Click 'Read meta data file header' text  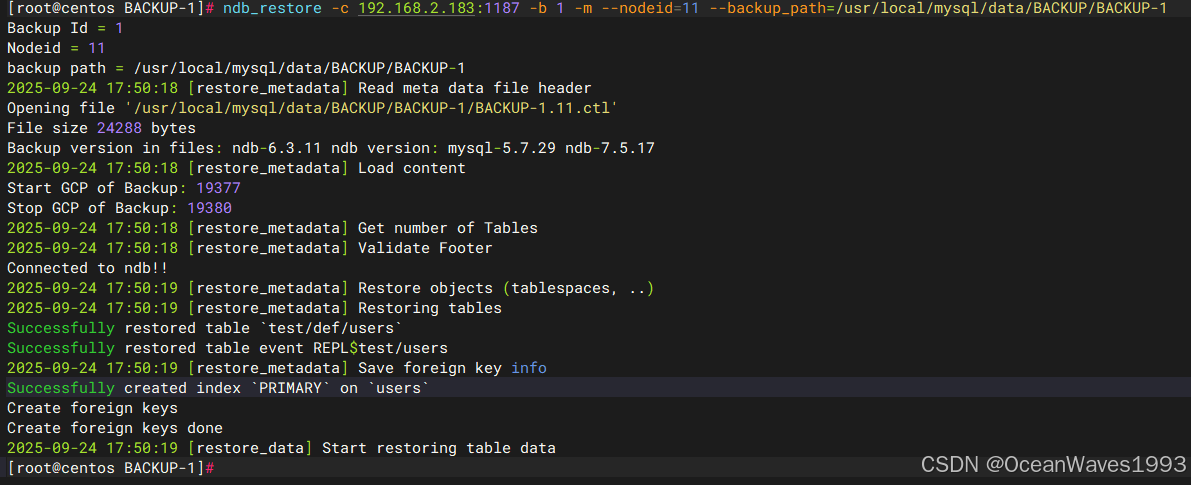[474, 88]
